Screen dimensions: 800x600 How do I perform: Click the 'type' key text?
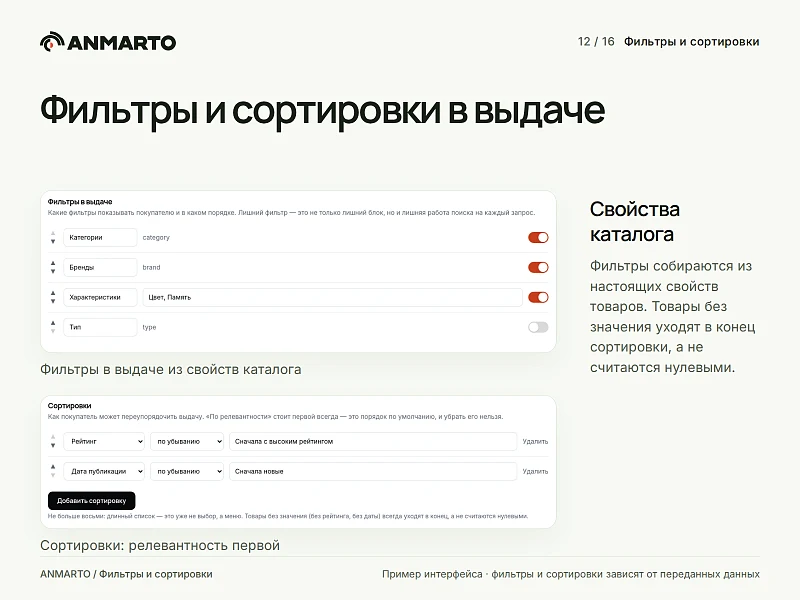[149, 327]
